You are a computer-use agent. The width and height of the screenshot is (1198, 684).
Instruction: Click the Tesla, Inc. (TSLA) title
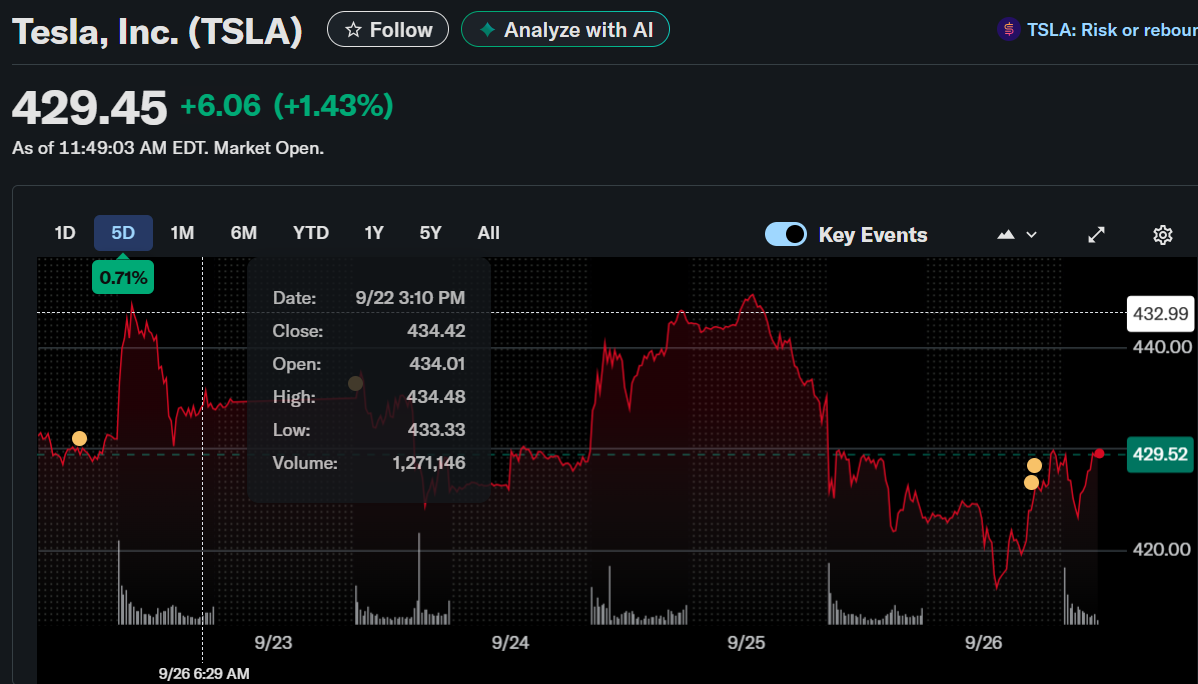[157, 31]
